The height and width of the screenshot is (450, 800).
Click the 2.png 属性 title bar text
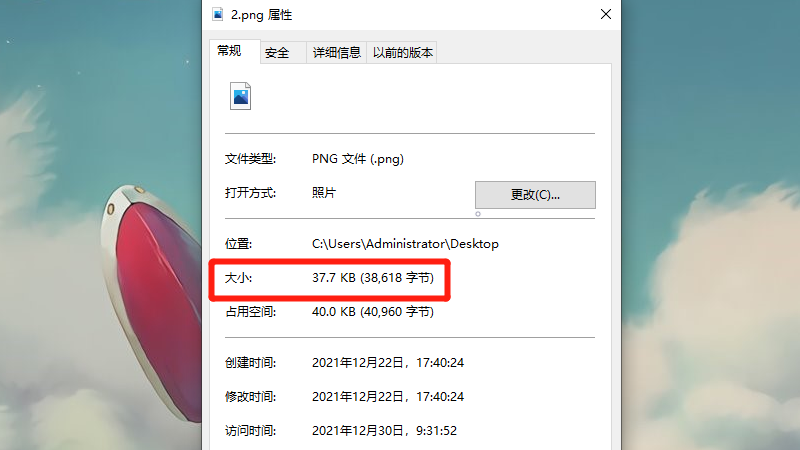(261, 15)
